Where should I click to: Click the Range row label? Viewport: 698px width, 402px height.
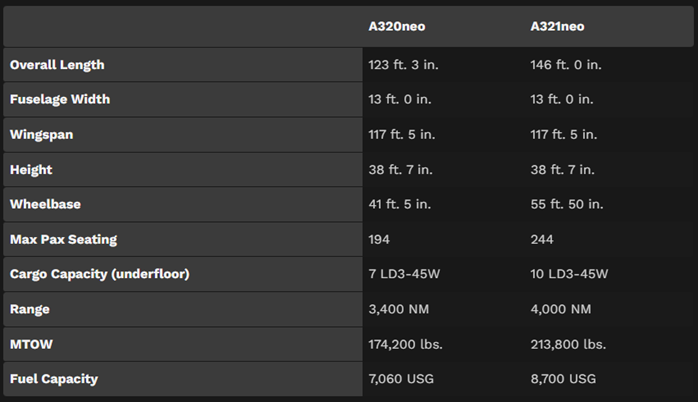(29, 309)
